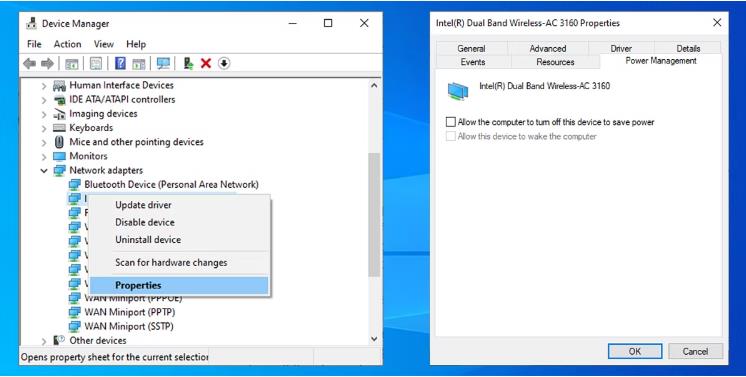Expand the Keyboards tree node
Screen dimensions: 746x377
pyautogui.click(x=44, y=129)
